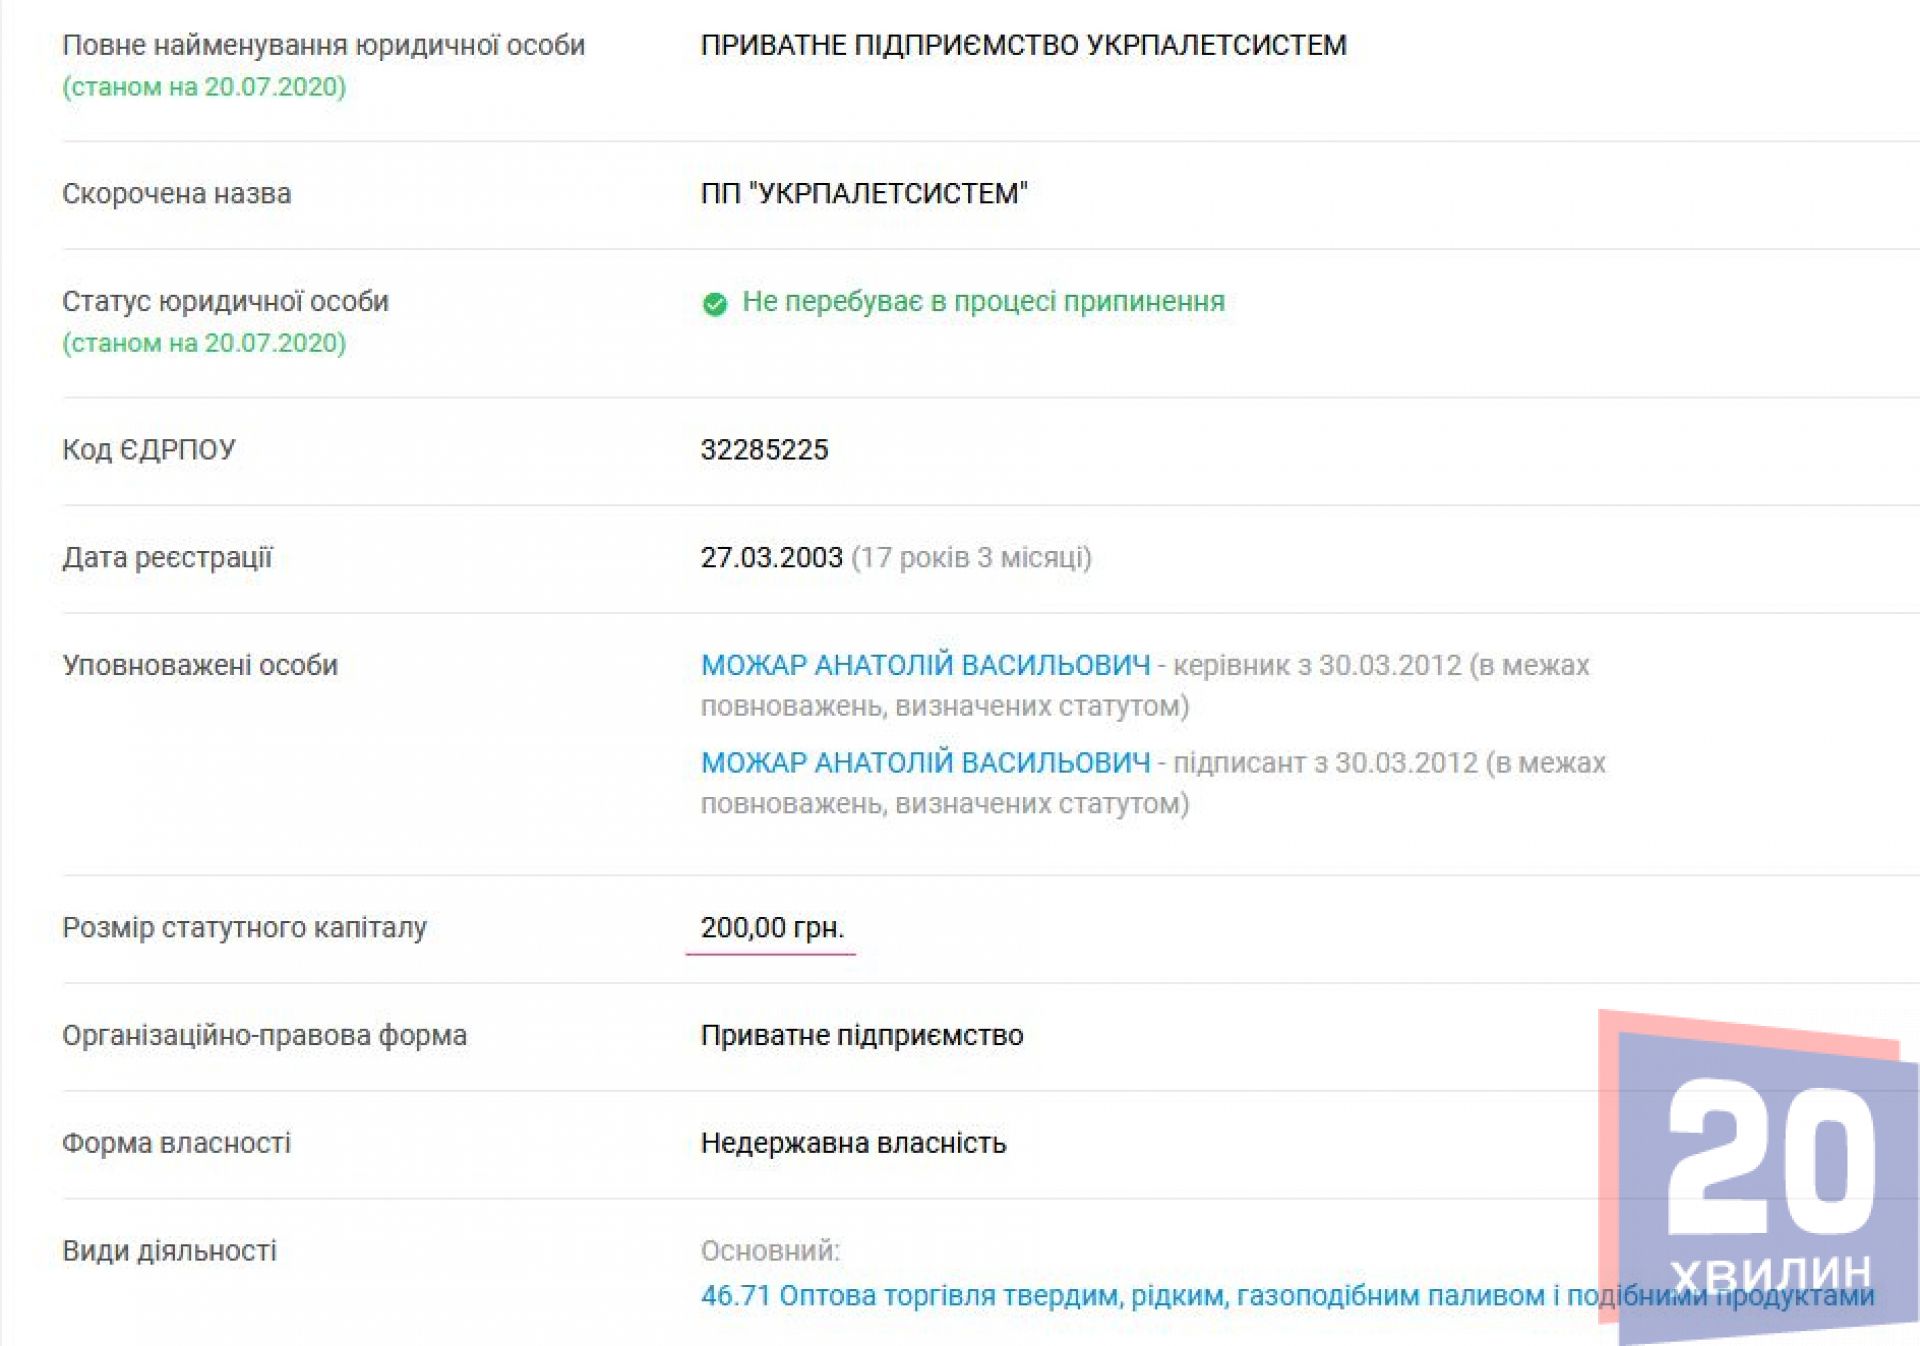Open МОЖАР АНАТОЛІЙ ВАСИЛЬОВИЧ link listed as підписант
1920x1346 pixels.
(925, 763)
